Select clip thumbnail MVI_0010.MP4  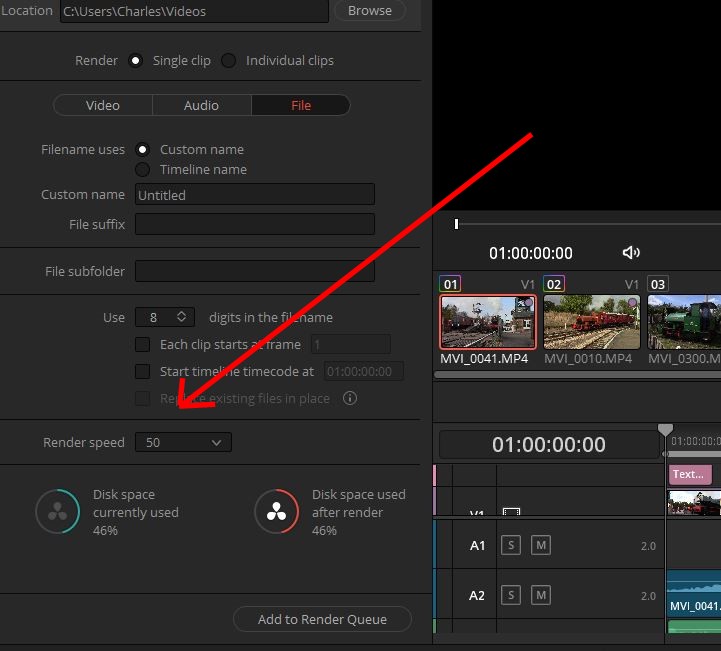click(592, 322)
